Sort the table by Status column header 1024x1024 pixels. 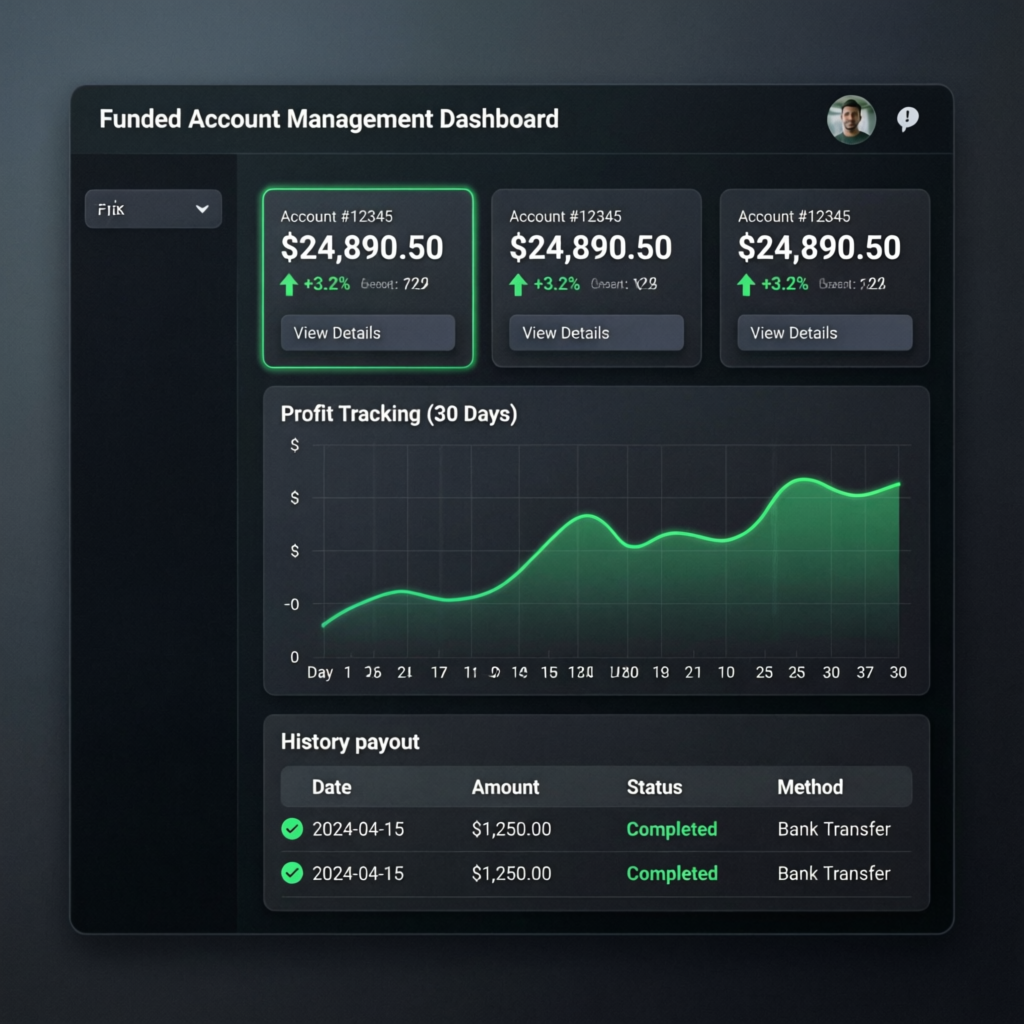point(654,787)
